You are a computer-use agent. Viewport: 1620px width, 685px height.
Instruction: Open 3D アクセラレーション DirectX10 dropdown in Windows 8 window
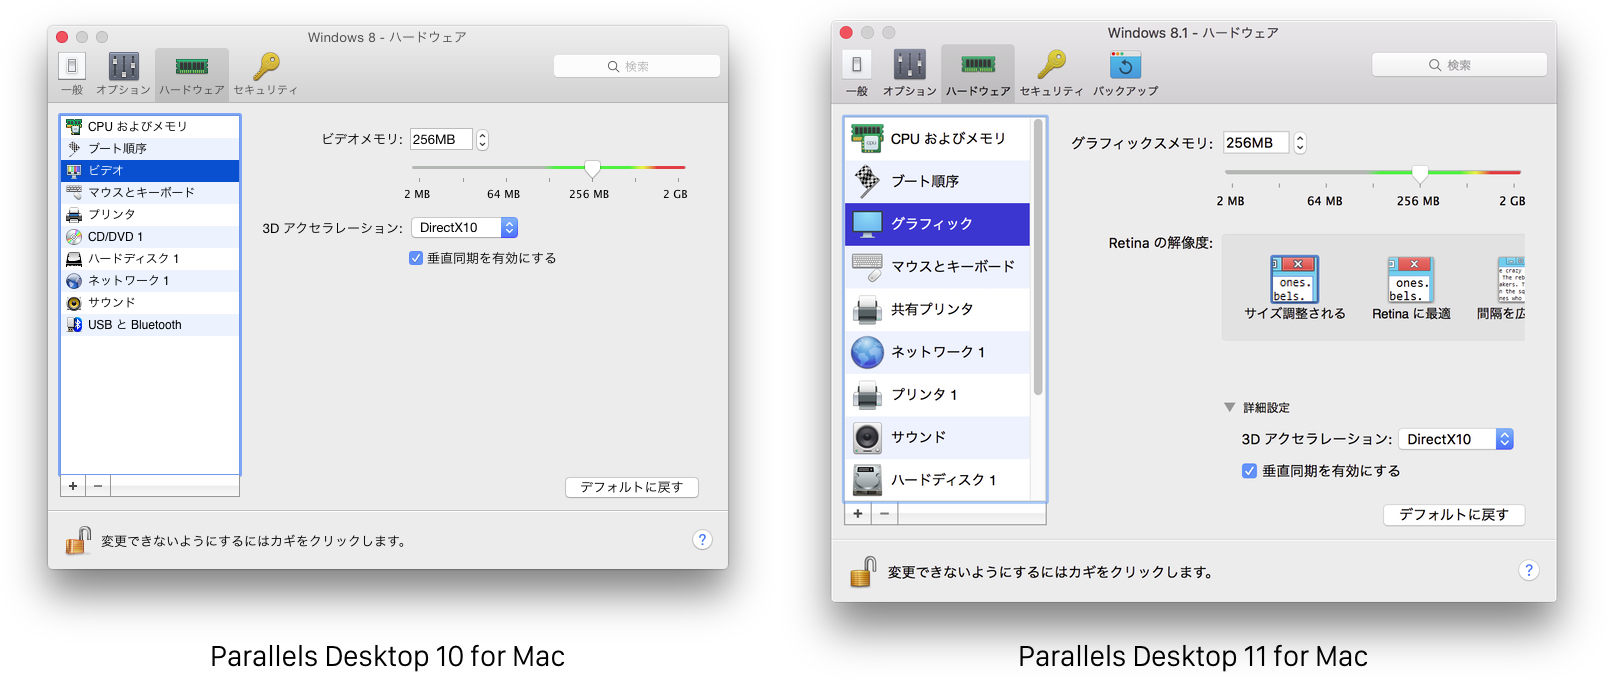click(464, 228)
